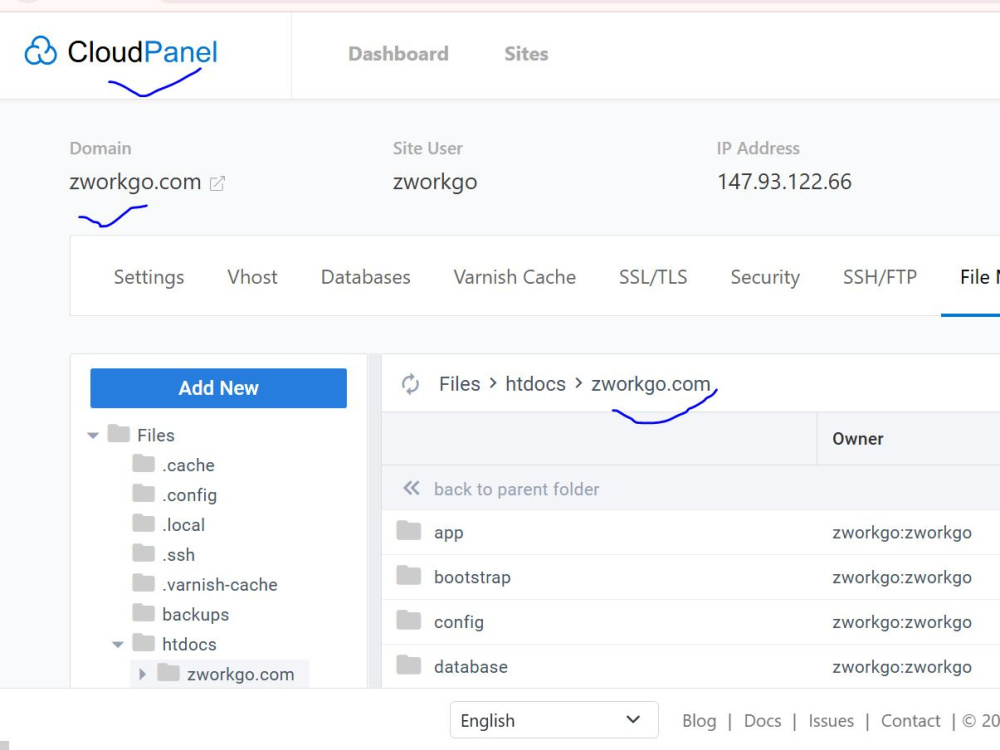Click htdocs in the breadcrumb path
This screenshot has width=1000, height=750.
pyautogui.click(x=536, y=384)
